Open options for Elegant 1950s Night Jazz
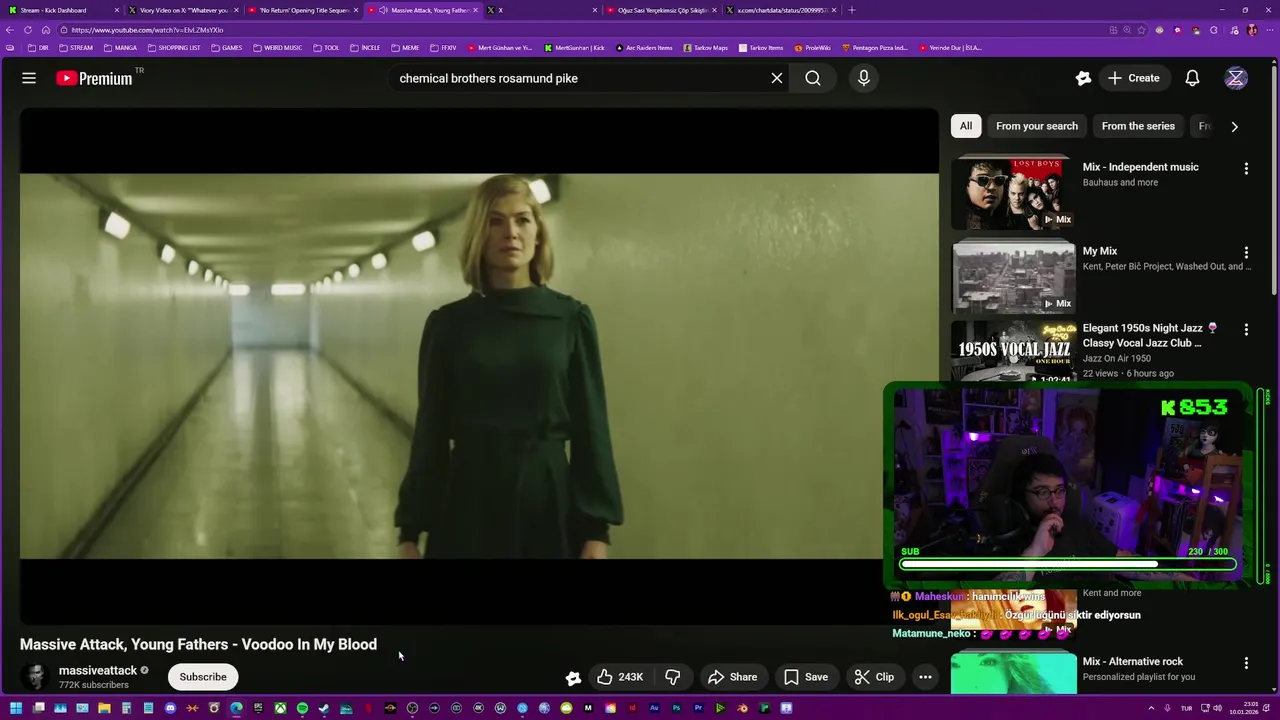 [1246, 330]
